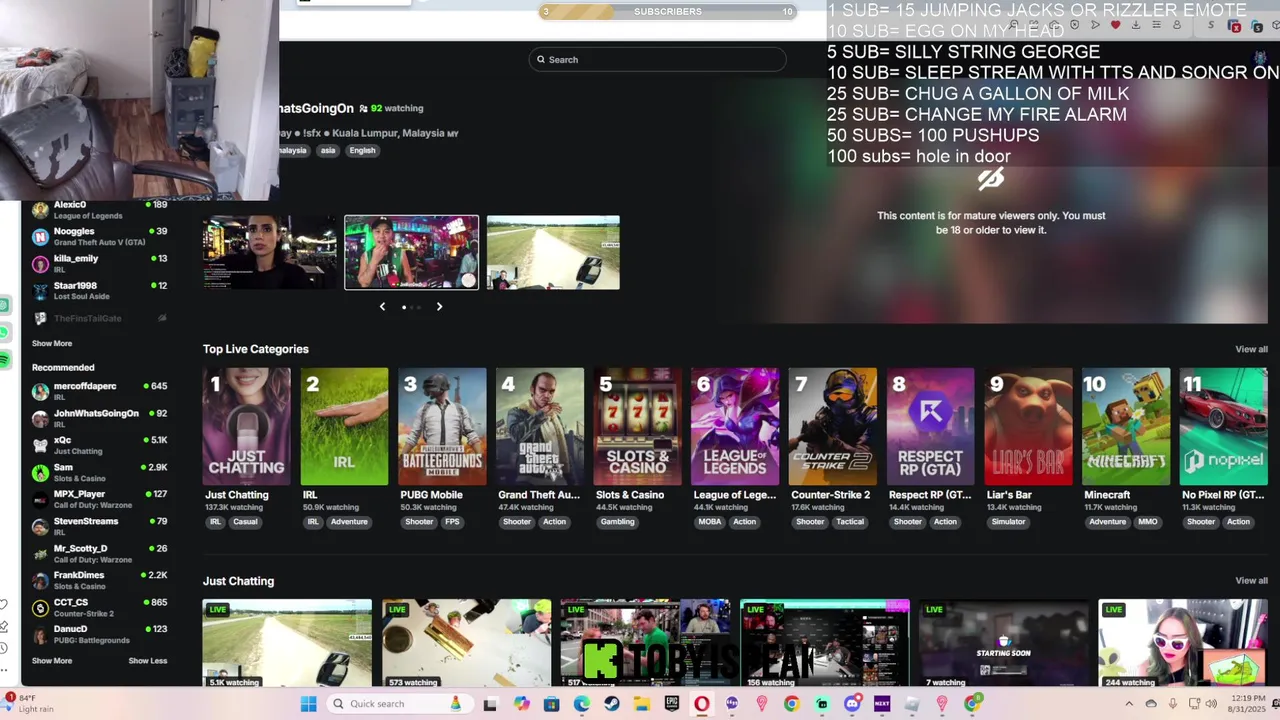Viewport: 1280px width, 720px height.
Task: Show hidden system tray icons
Action: pos(1131,704)
